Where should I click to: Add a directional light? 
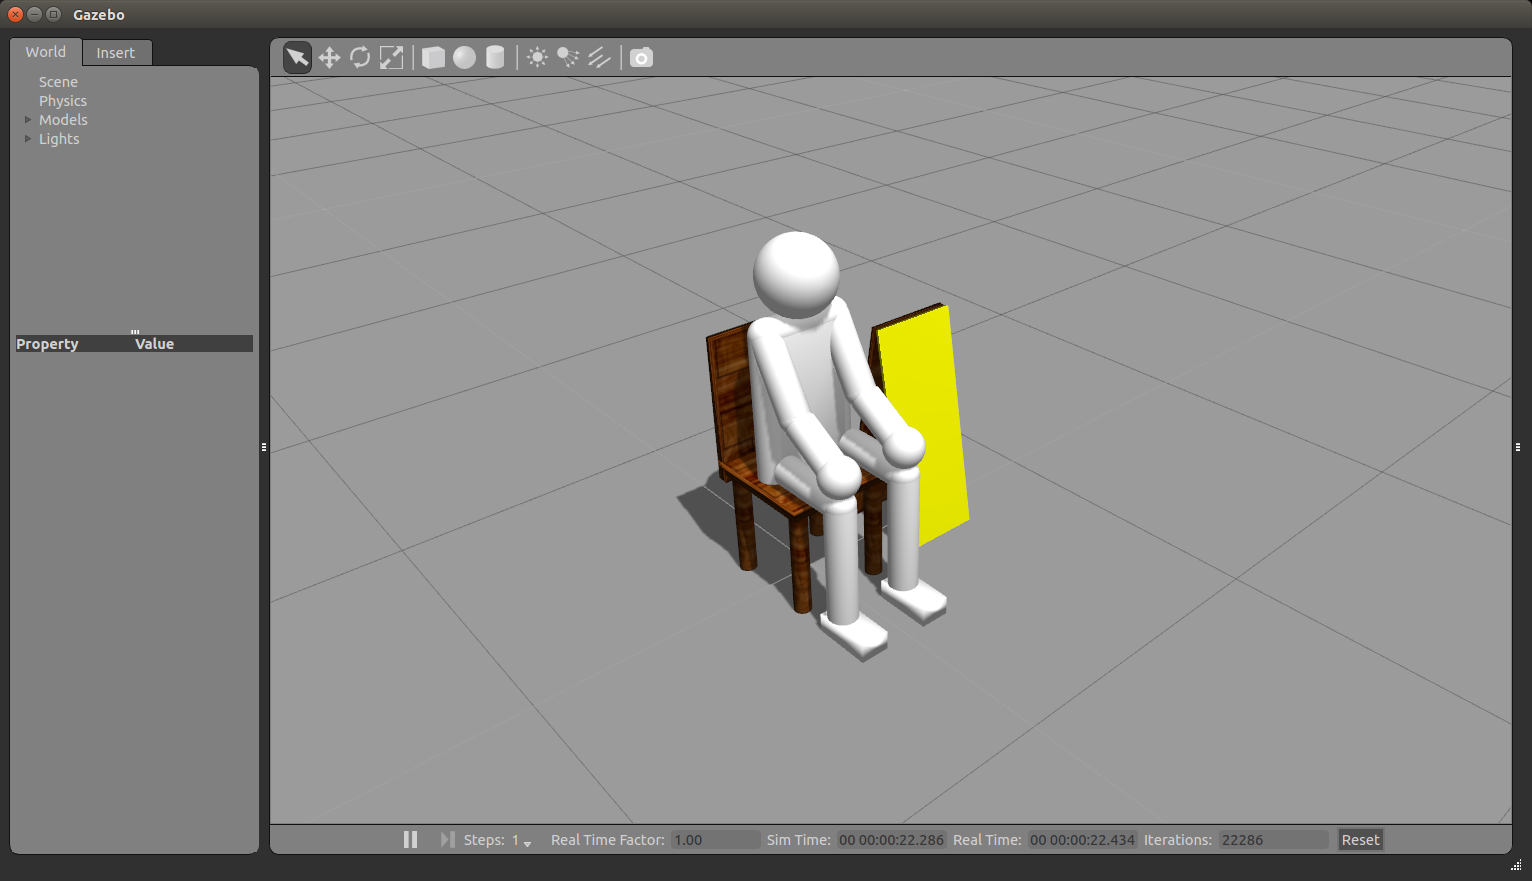pos(599,58)
